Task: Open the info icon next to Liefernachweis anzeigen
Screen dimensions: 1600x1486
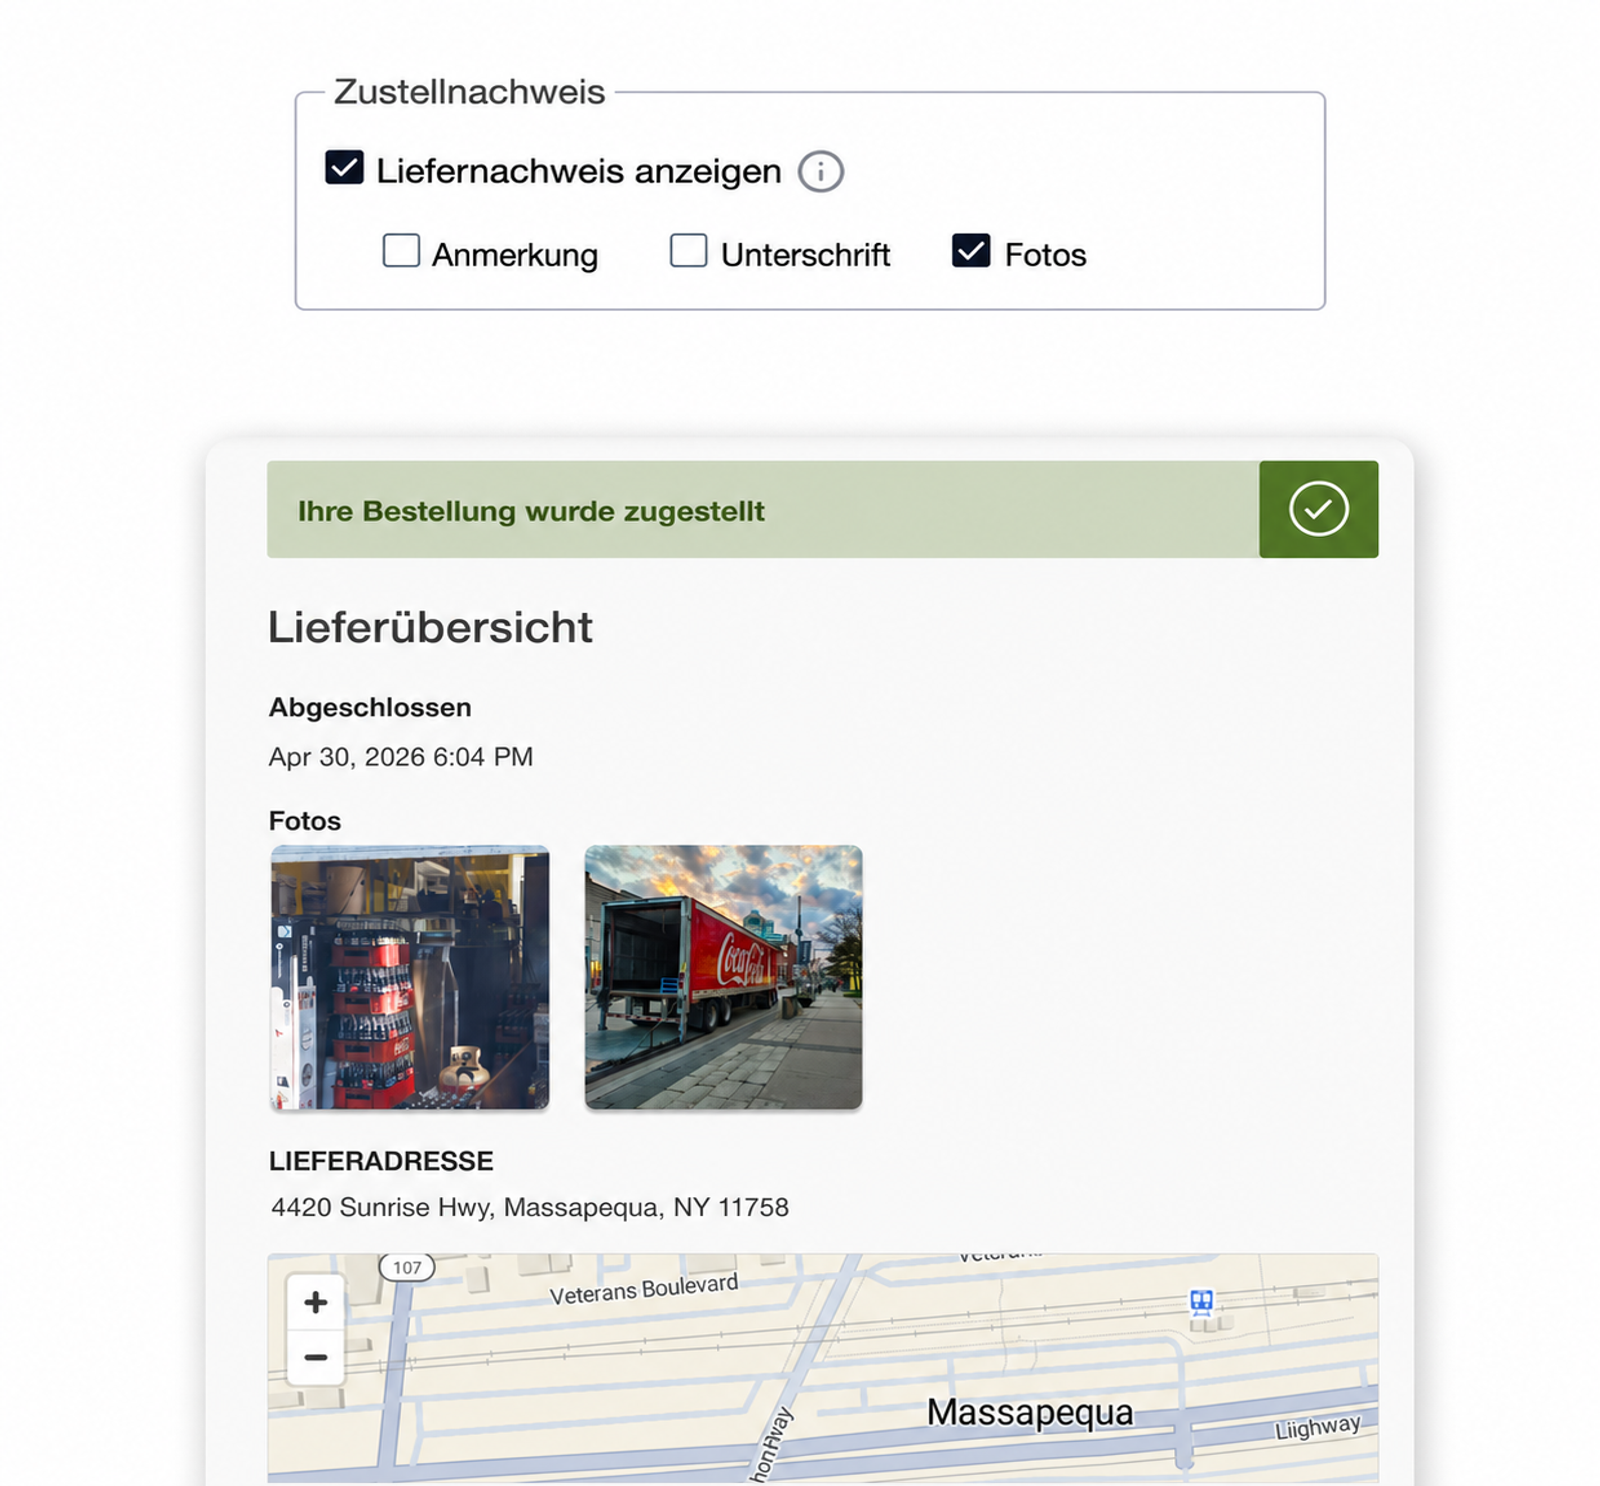Action: pyautogui.click(x=820, y=171)
